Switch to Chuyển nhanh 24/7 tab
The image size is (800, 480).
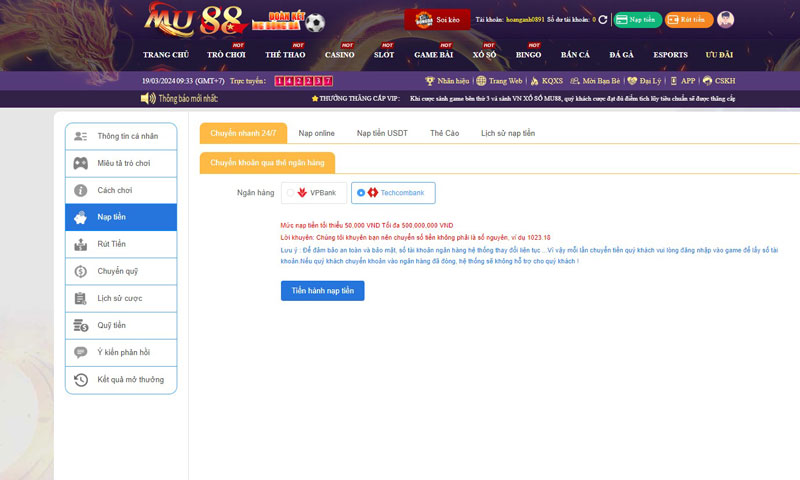point(243,133)
